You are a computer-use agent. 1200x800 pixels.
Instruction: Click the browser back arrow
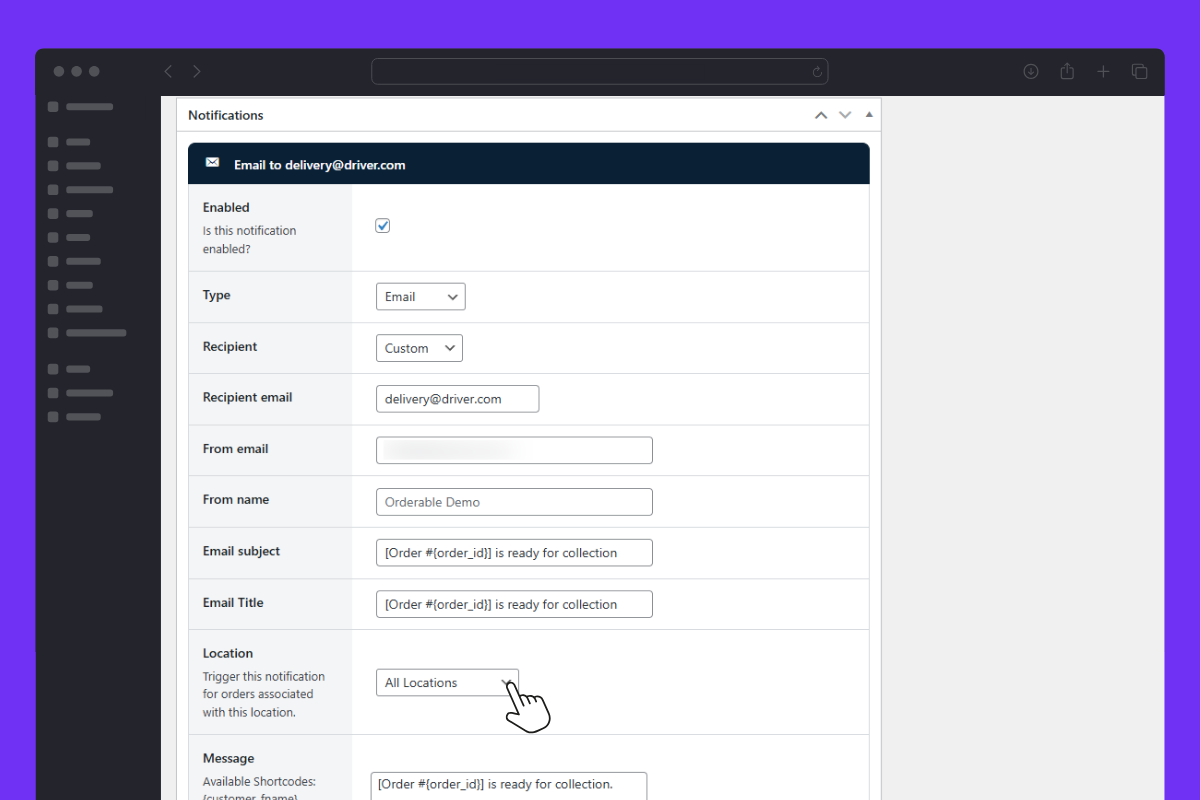[167, 71]
